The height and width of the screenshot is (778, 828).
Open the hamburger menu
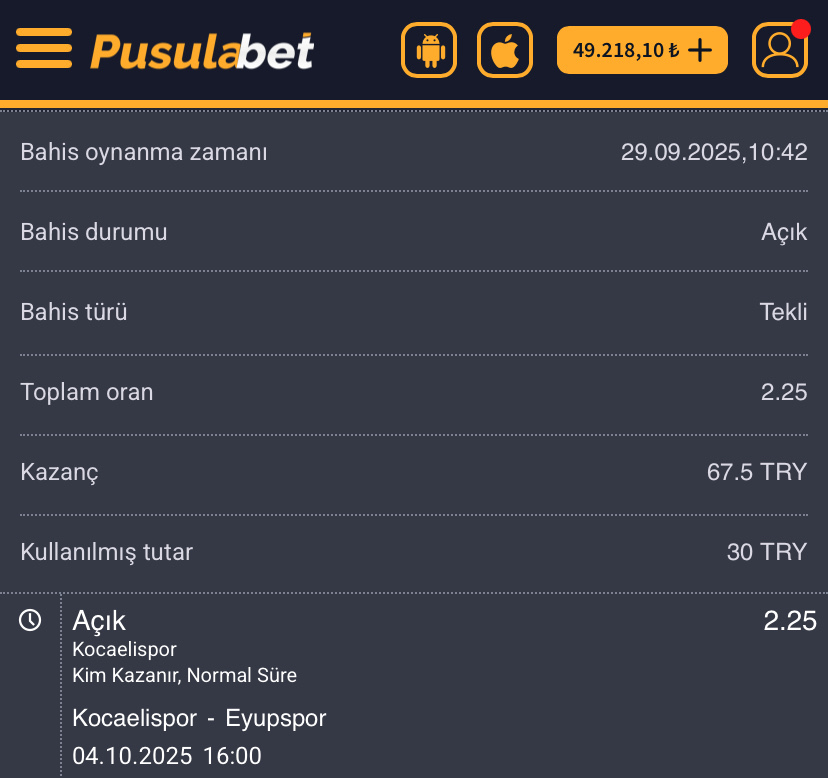(44, 48)
